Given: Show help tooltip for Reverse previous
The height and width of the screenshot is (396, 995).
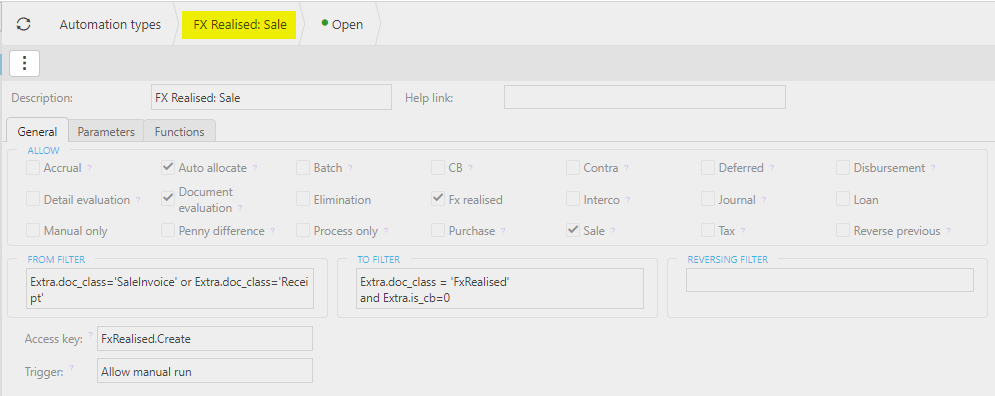Looking at the screenshot, I should pos(949,231).
